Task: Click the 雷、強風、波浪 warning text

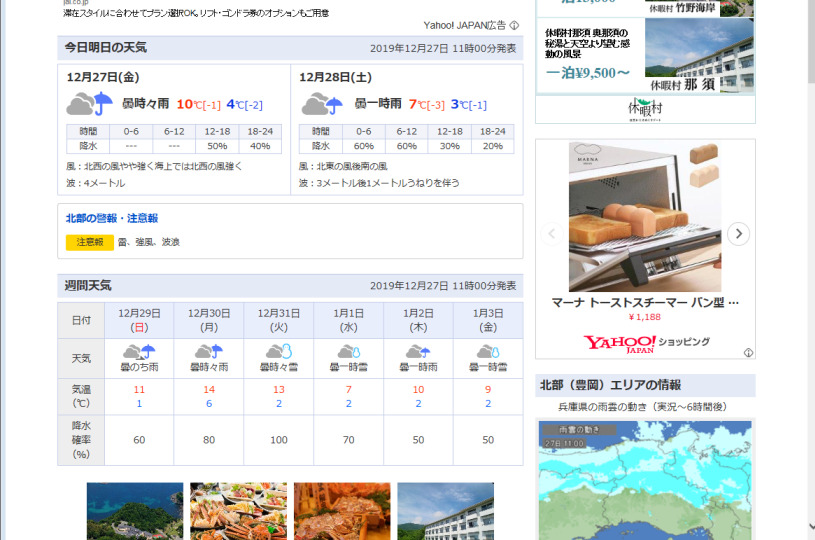Action: coord(149,242)
